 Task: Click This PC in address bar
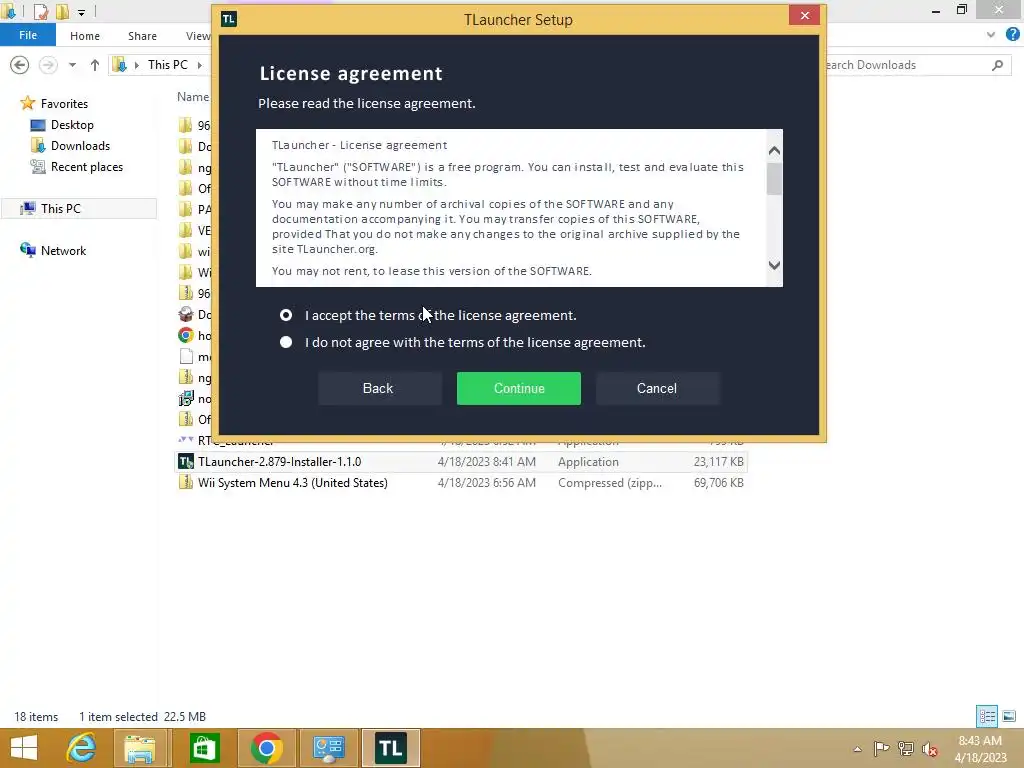[x=168, y=65]
